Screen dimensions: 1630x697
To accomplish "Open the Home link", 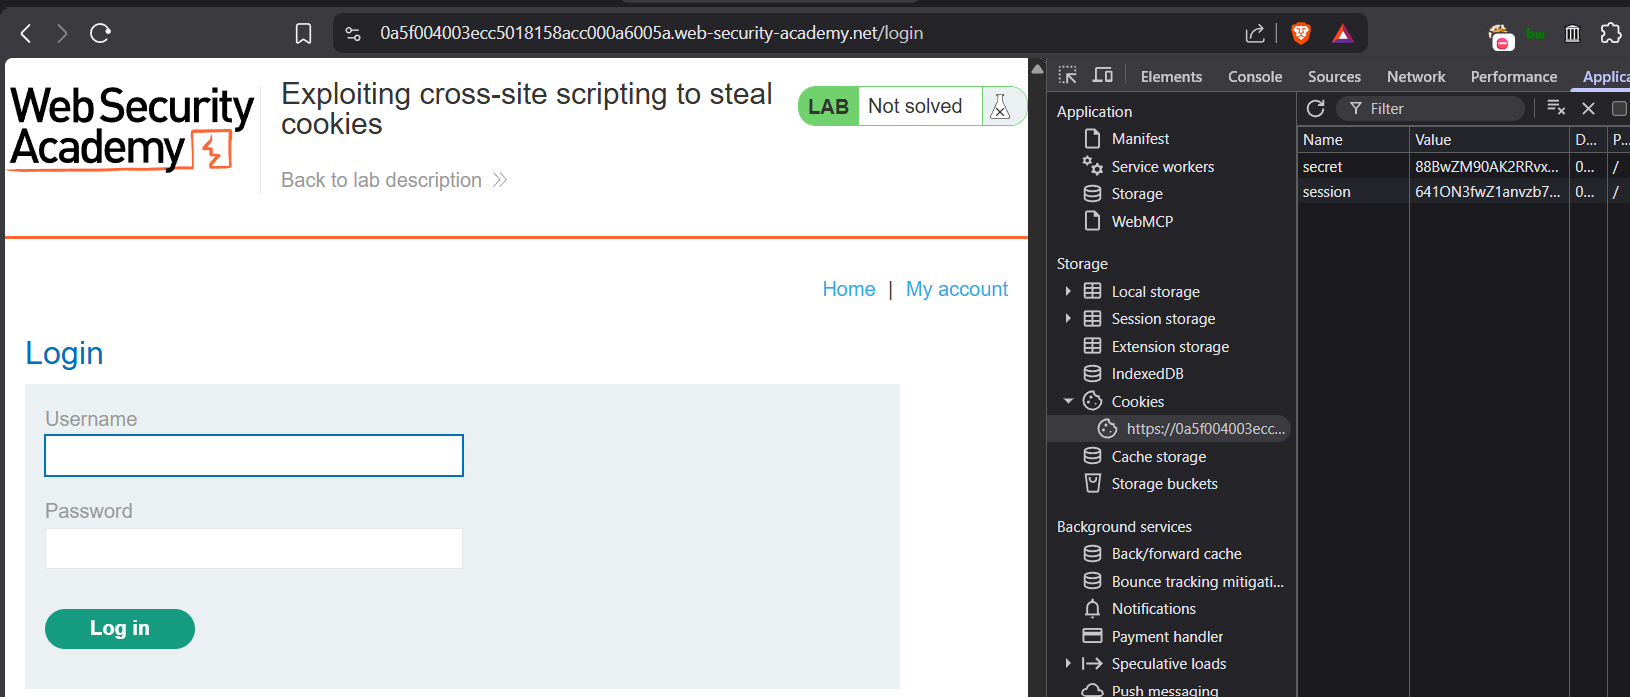I will click(849, 289).
